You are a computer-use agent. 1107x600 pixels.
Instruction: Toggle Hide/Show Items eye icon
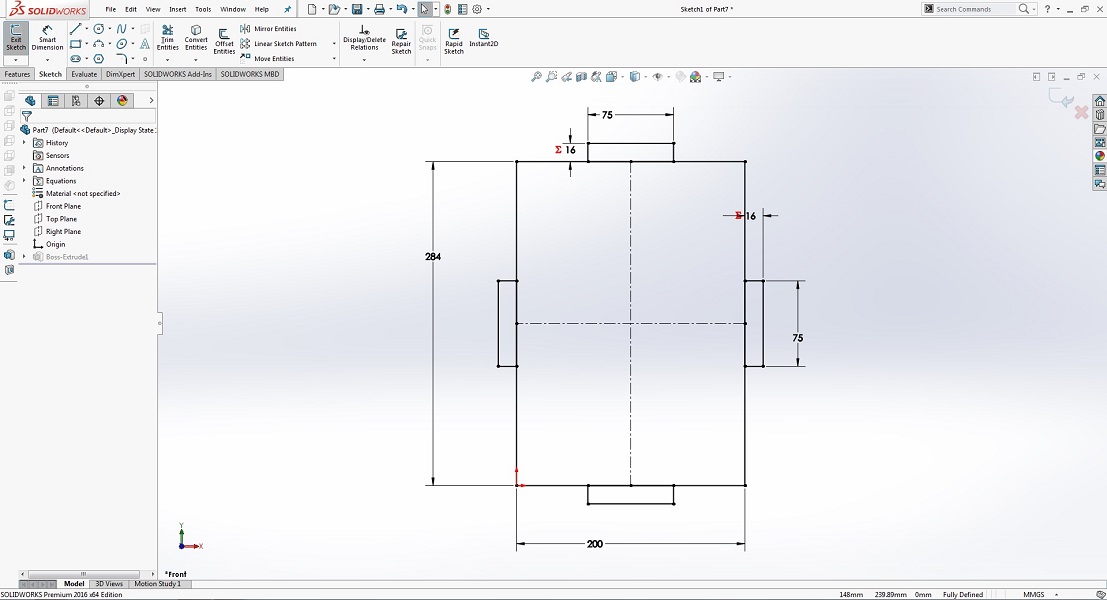(657, 76)
